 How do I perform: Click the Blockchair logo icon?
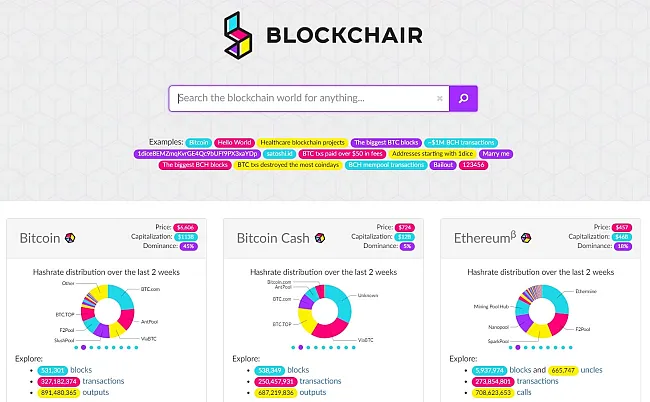(233, 36)
